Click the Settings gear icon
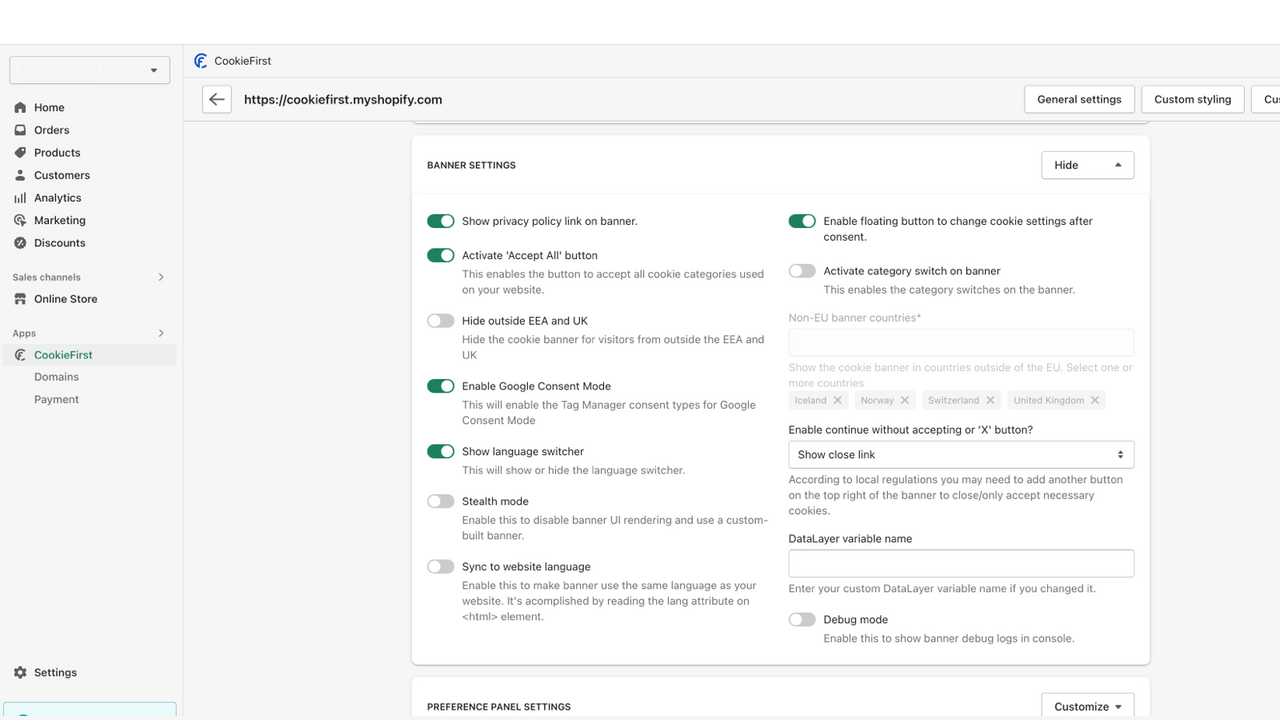 [x=20, y=673]
